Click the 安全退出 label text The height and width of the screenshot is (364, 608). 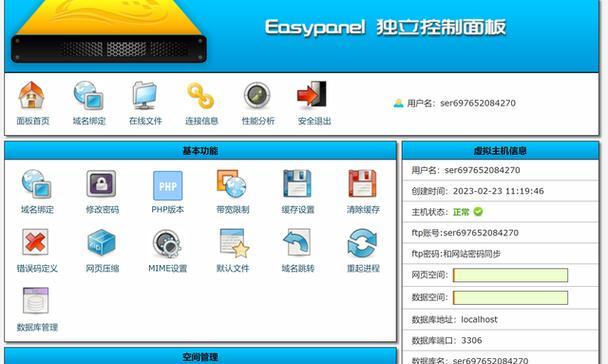(x=314, y=121)
